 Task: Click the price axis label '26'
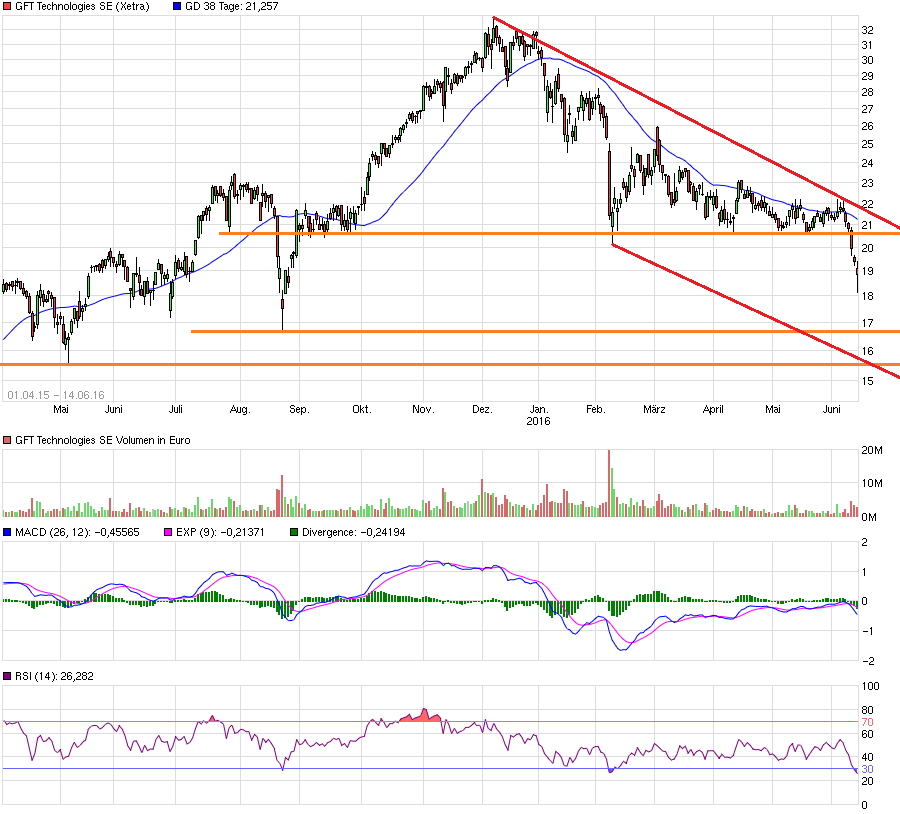pos(867,126)
